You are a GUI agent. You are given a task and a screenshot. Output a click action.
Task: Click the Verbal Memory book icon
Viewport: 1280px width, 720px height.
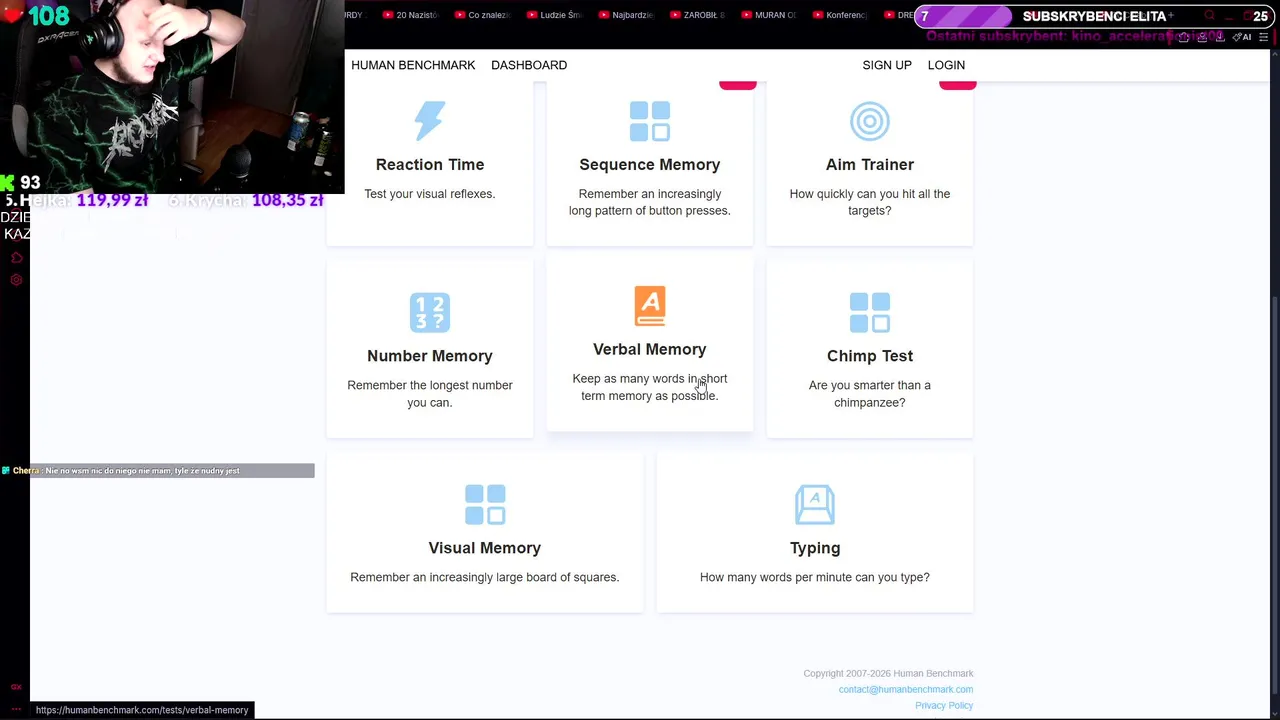point(650,306)
